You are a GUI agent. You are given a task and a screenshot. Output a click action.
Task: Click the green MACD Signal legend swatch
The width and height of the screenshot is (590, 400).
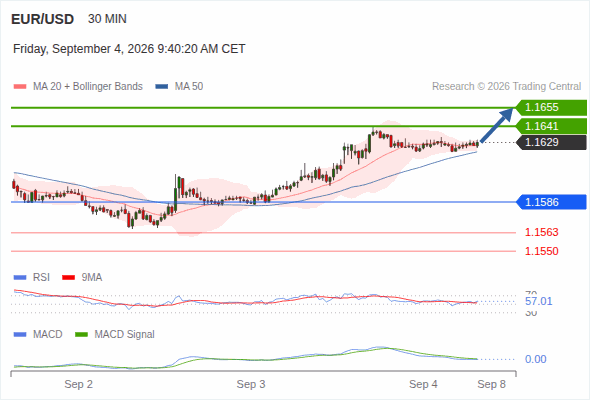[81, 335]
